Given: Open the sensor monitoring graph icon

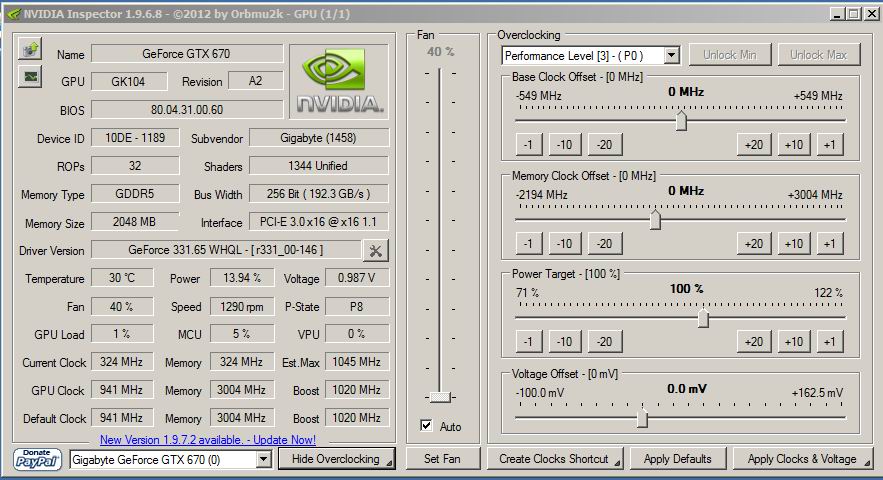Looking at the screenshot, I should point(30,77).
